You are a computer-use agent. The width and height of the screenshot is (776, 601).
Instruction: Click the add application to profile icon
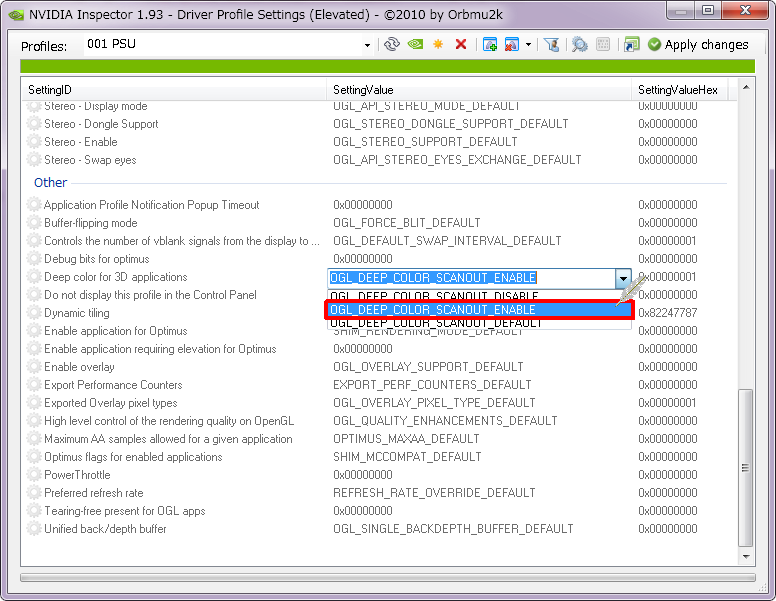489,45
